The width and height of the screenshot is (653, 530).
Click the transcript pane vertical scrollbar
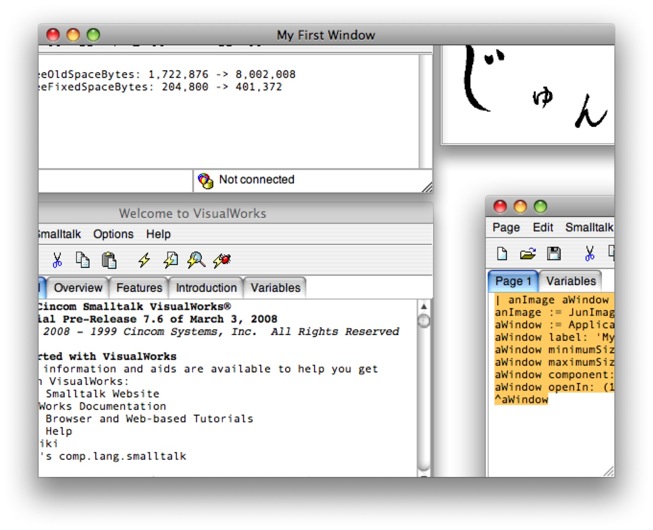point(426,112)
